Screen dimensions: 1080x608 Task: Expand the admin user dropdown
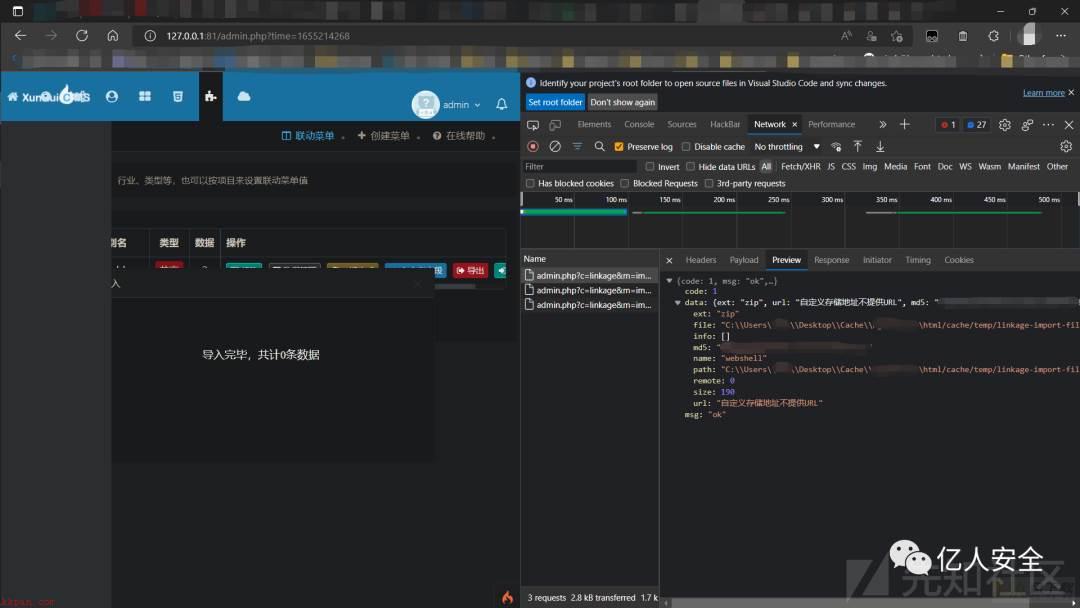coord(461,105)
